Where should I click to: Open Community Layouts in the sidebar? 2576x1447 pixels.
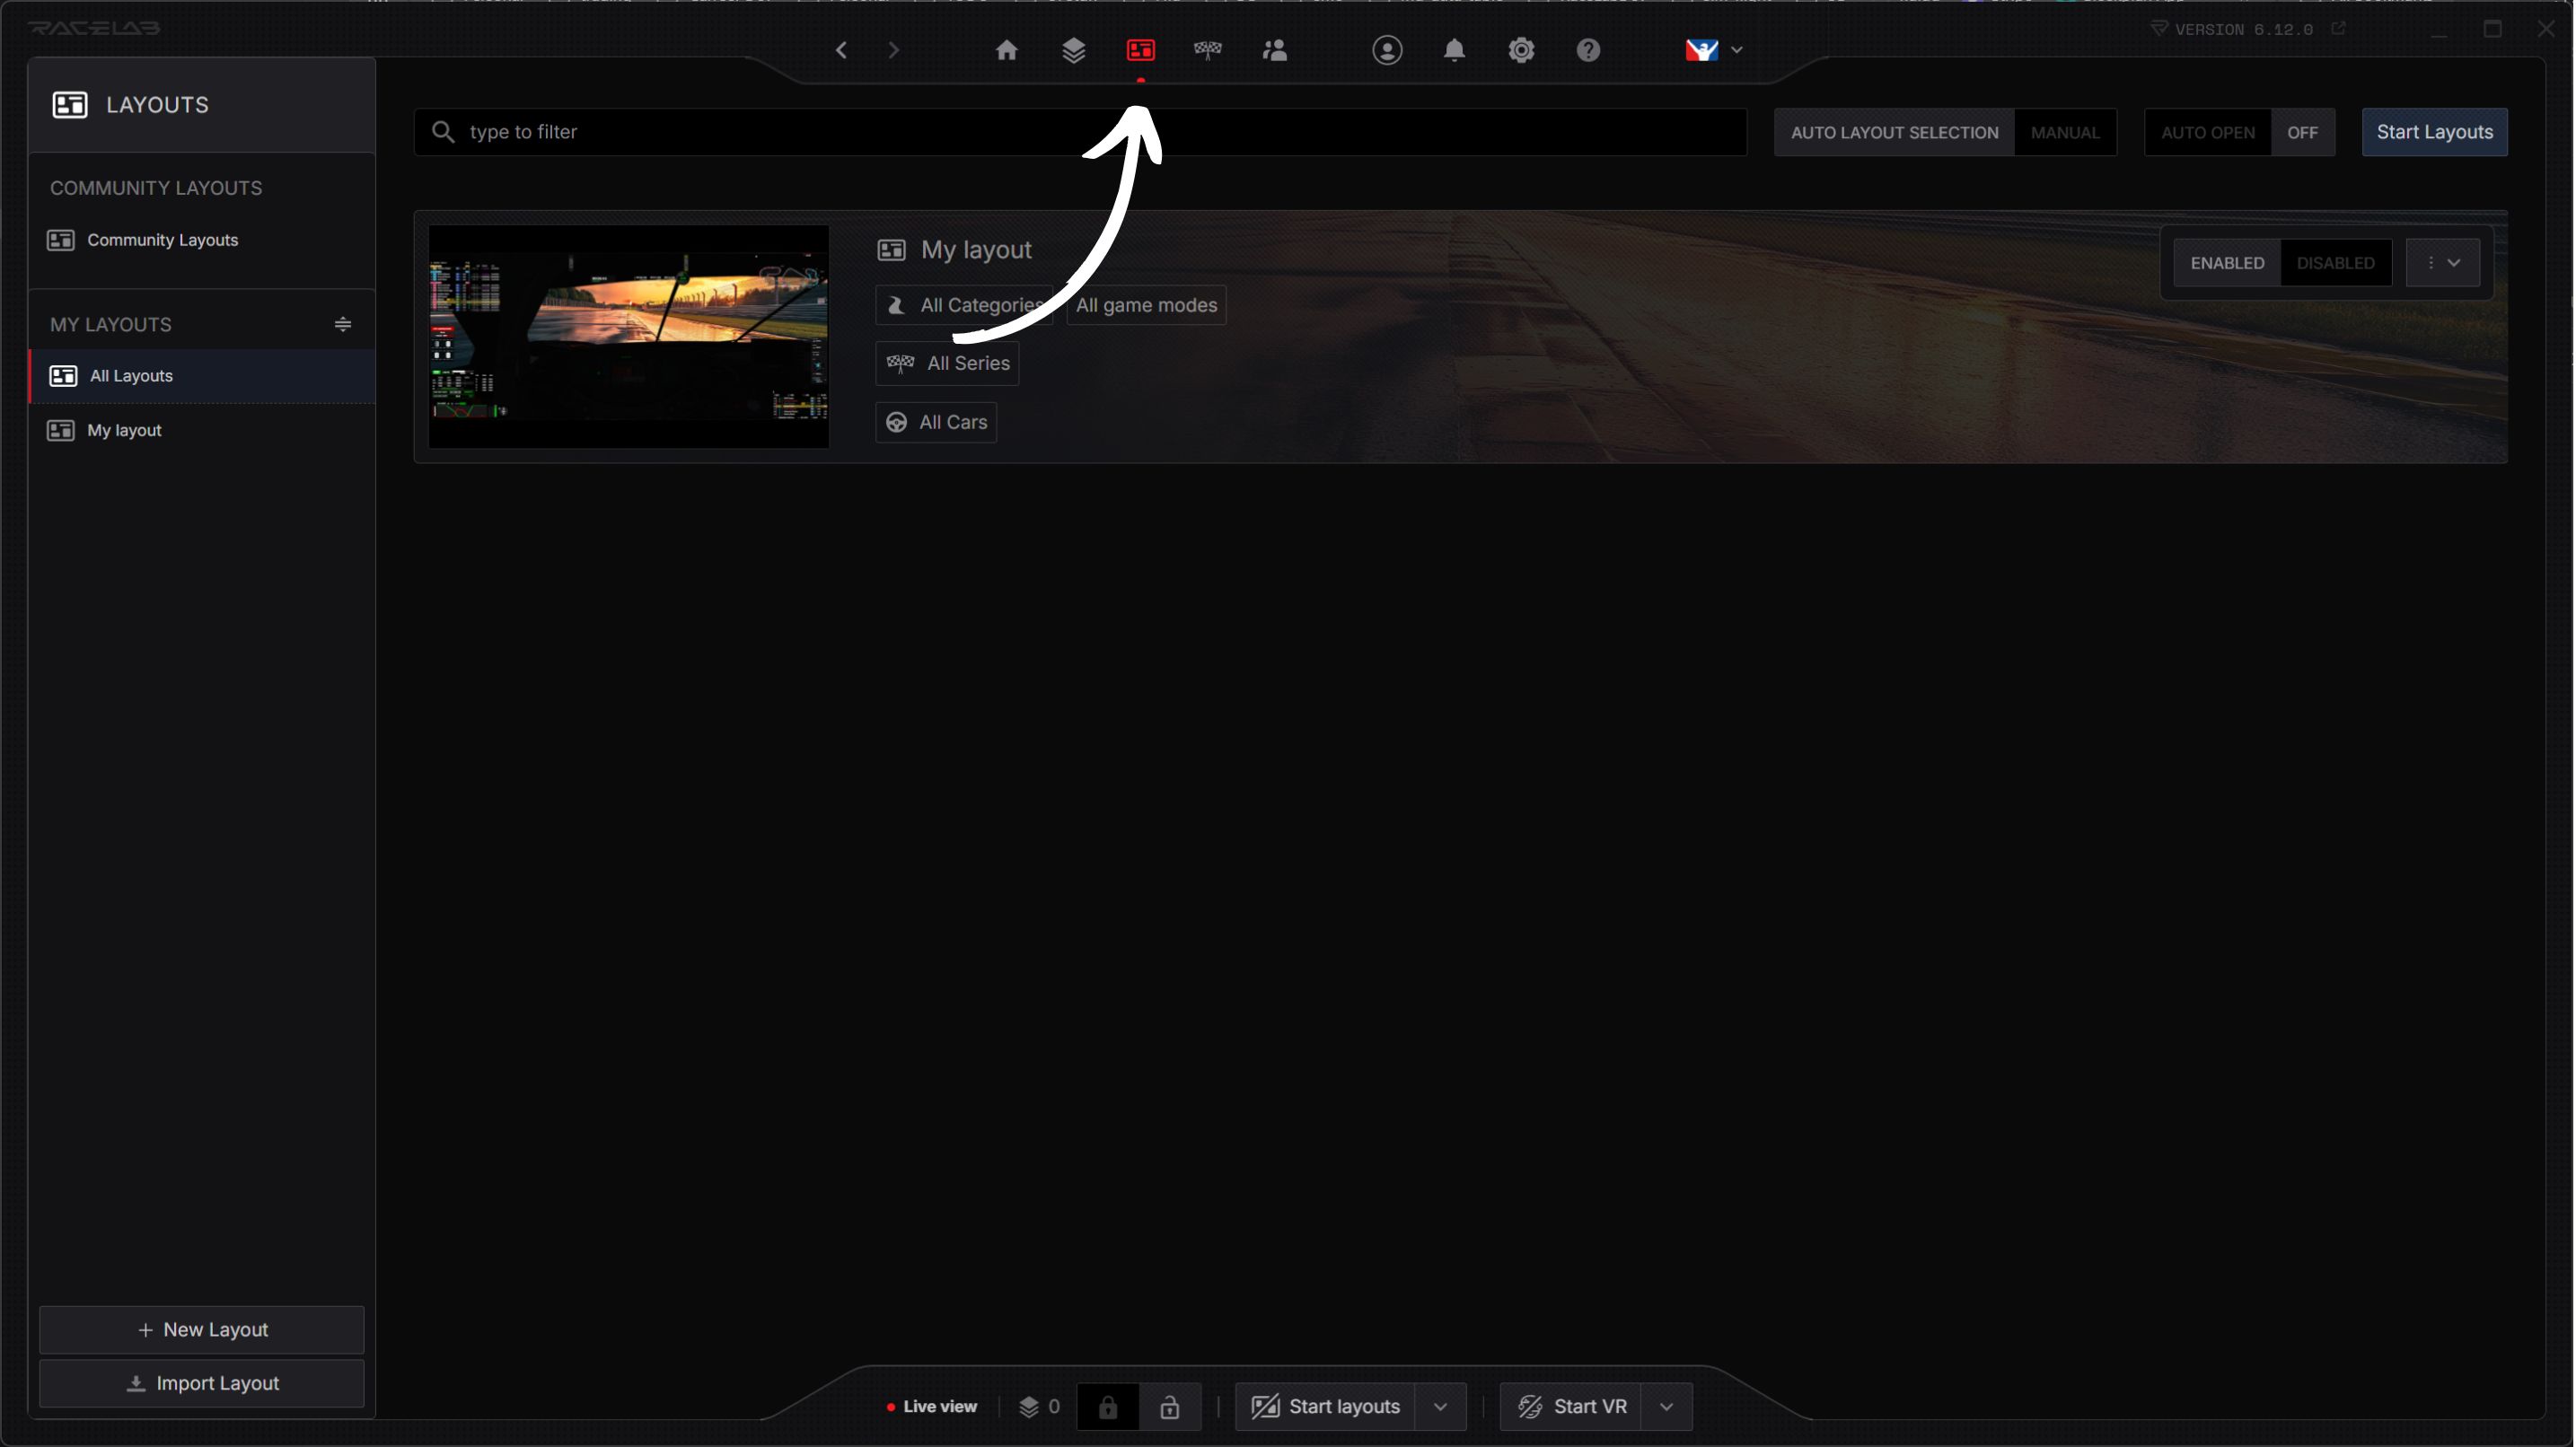coord(162,240)
